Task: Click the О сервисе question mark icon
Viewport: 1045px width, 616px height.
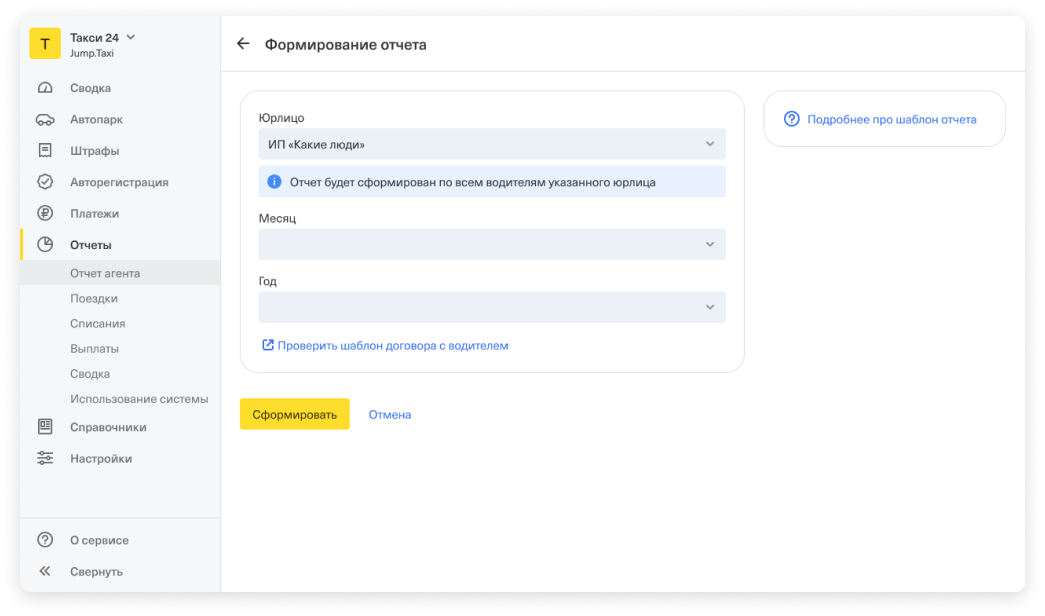Action: coord(45,540)
